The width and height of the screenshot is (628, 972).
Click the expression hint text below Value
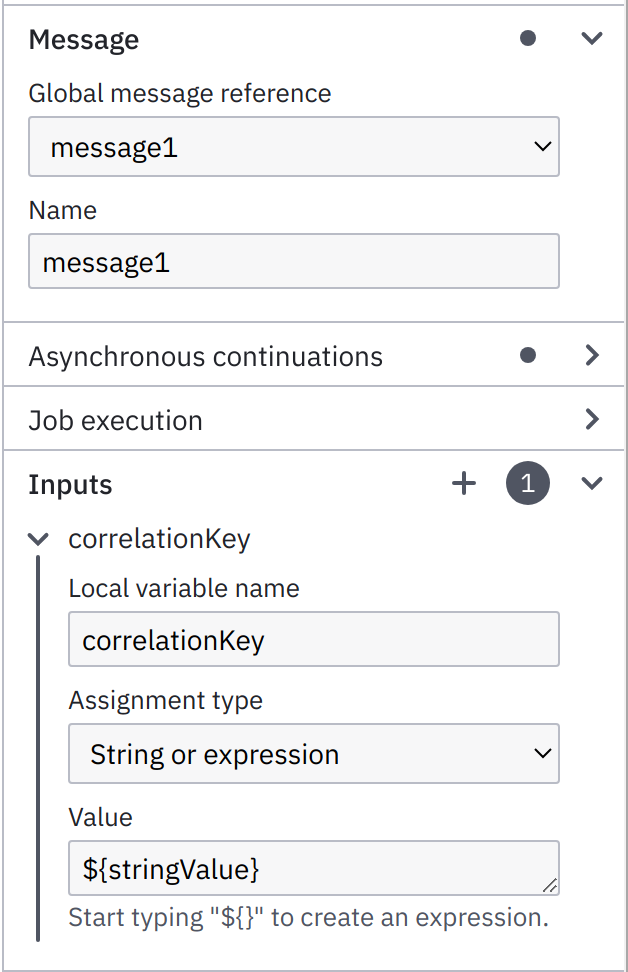tap(309, 917)
